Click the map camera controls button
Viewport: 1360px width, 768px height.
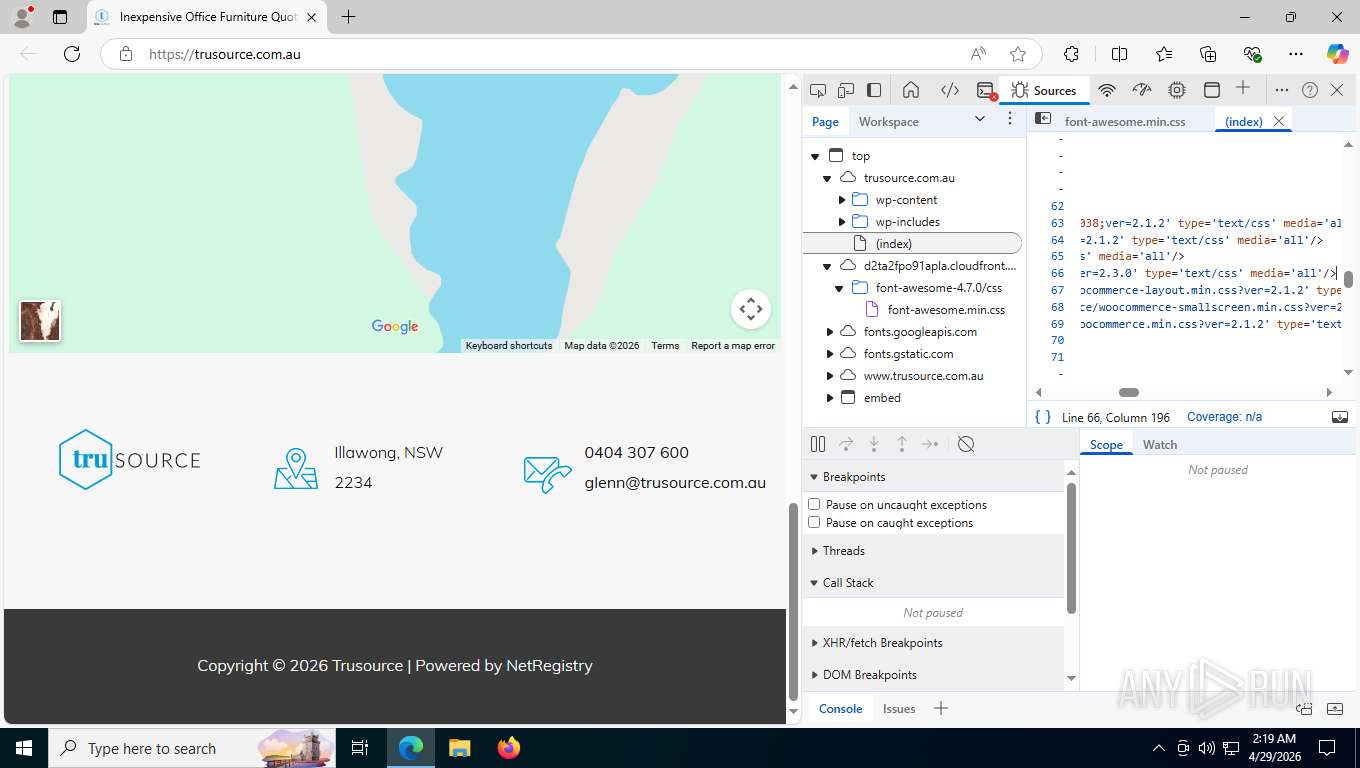tap(751, 309)
